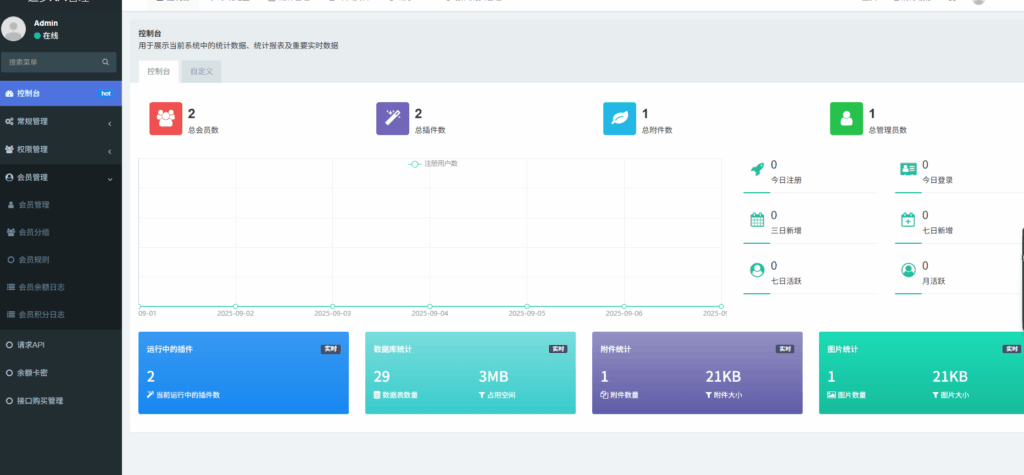Go to 接口购买管理 in the sidebar
1024x475 pixels.
click(x=41, y=401)
